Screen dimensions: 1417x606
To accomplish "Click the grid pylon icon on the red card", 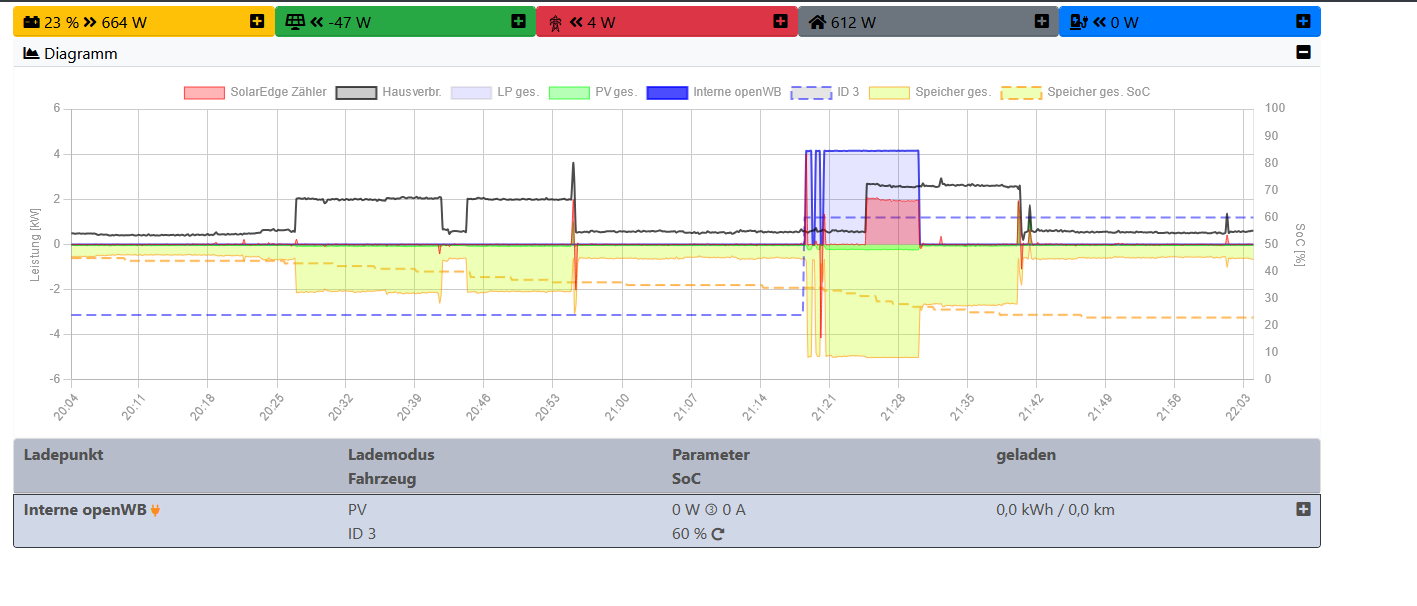I will point(556,20).
